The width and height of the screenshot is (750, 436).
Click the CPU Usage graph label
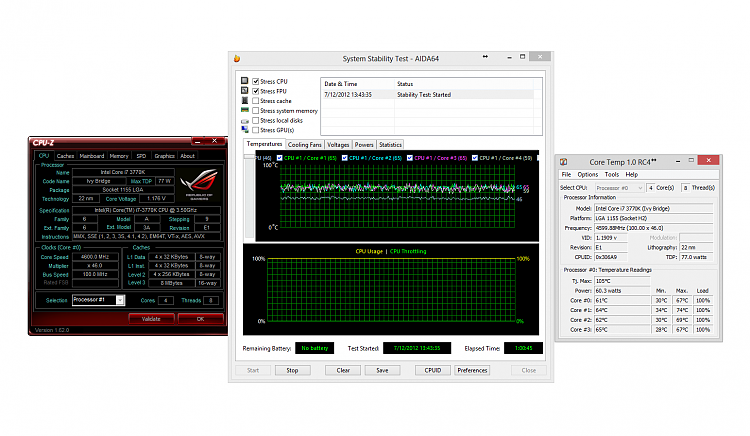pos(369,251)
